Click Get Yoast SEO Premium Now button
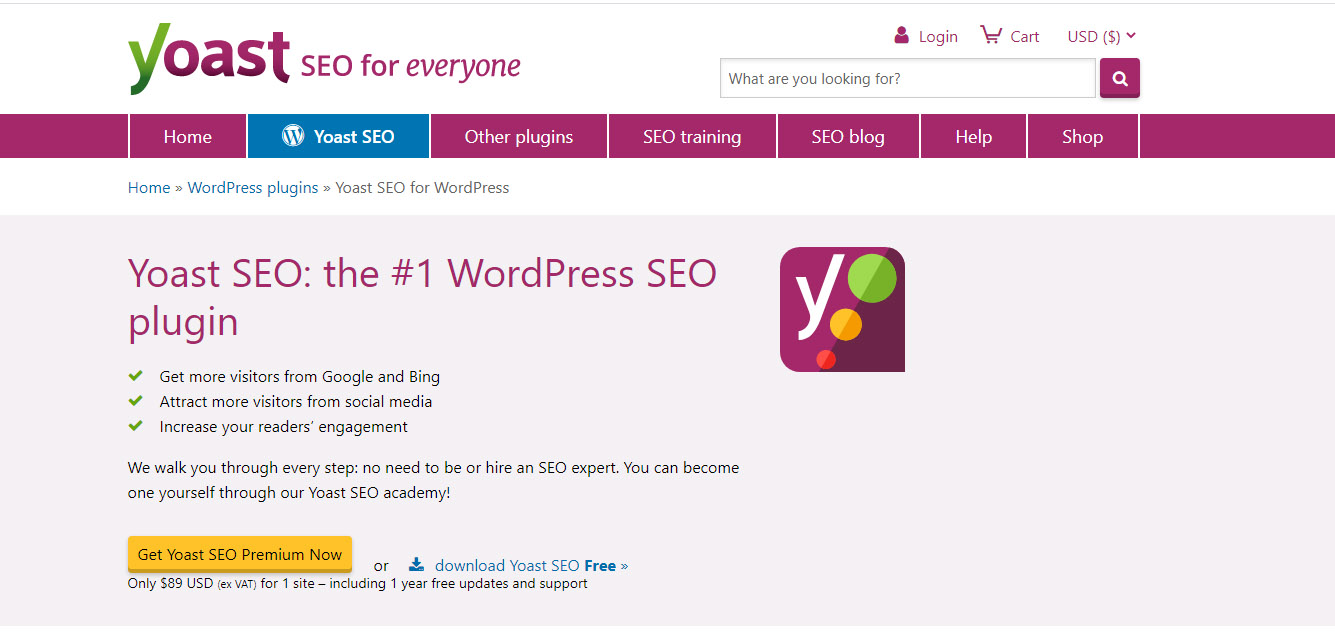Image resolution: width=1335 pixels, height=639 pixels. pyautogui.click(x=240, y=554)
